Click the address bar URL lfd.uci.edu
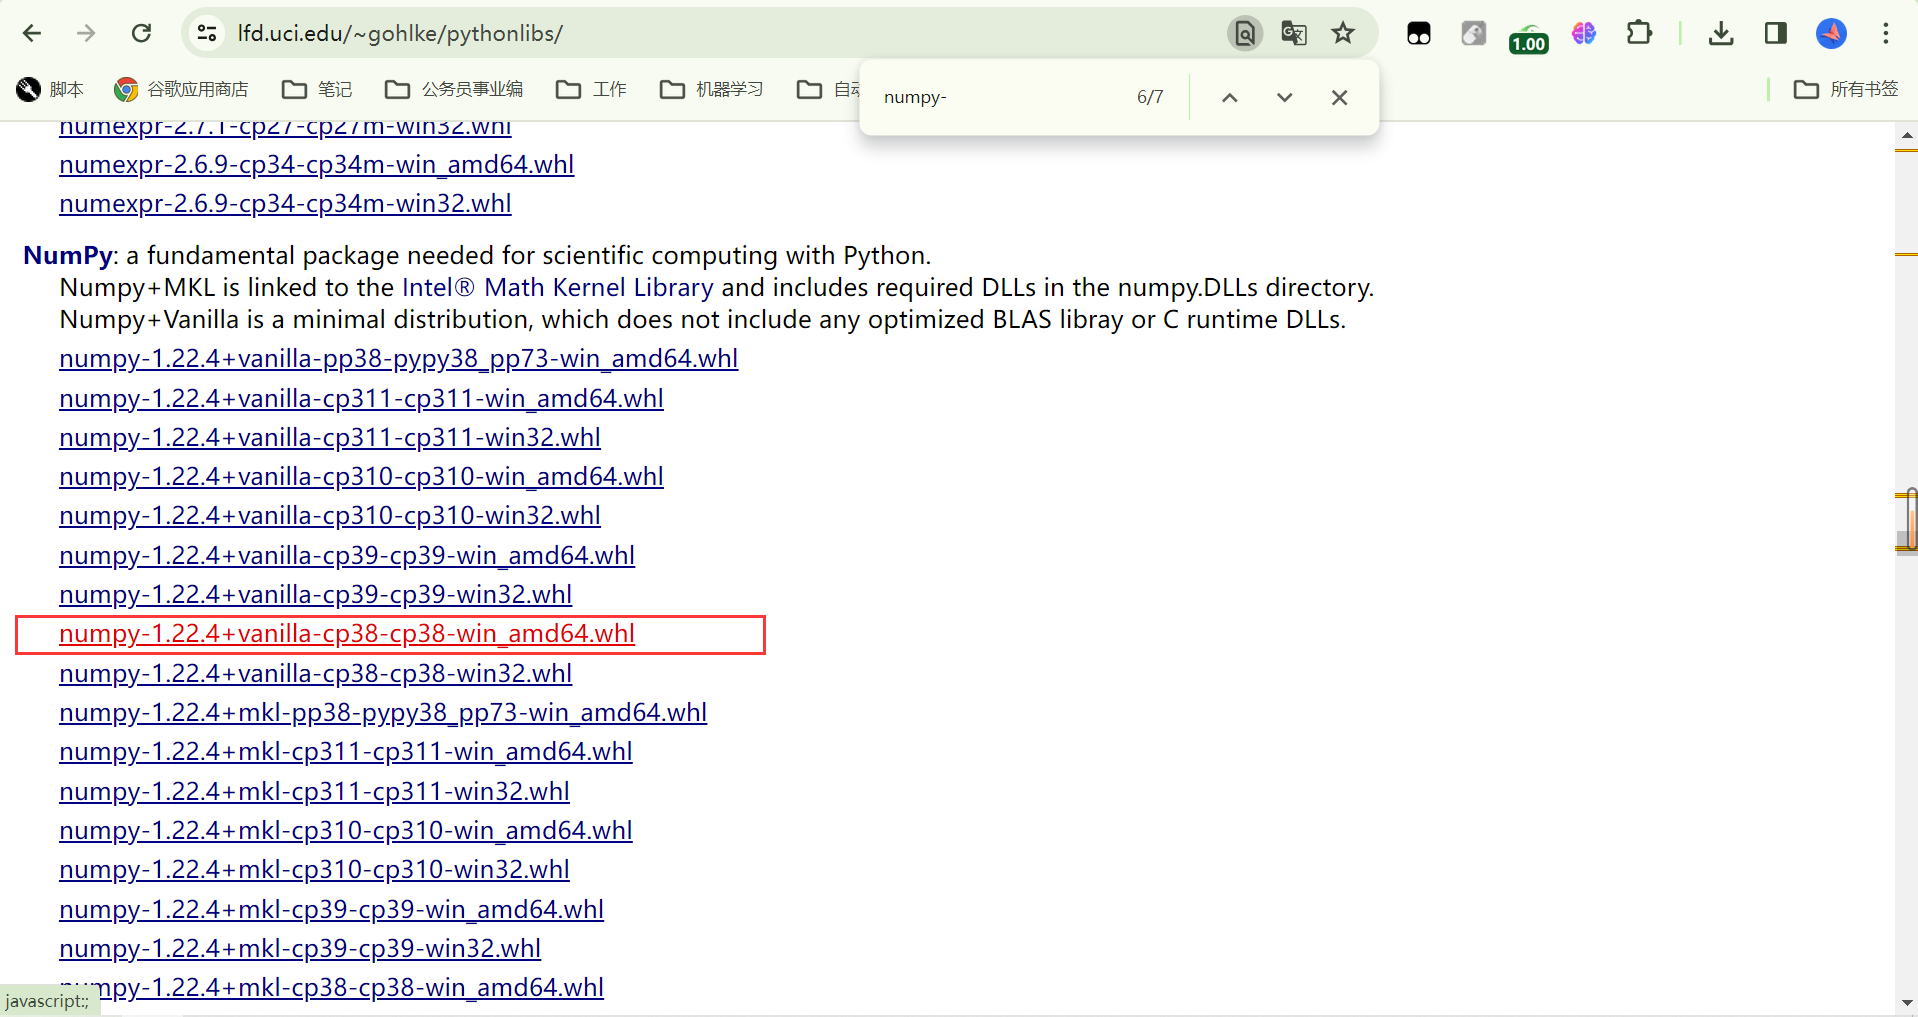This screenshot has width=1918, height=1017. tap(400, 33)
